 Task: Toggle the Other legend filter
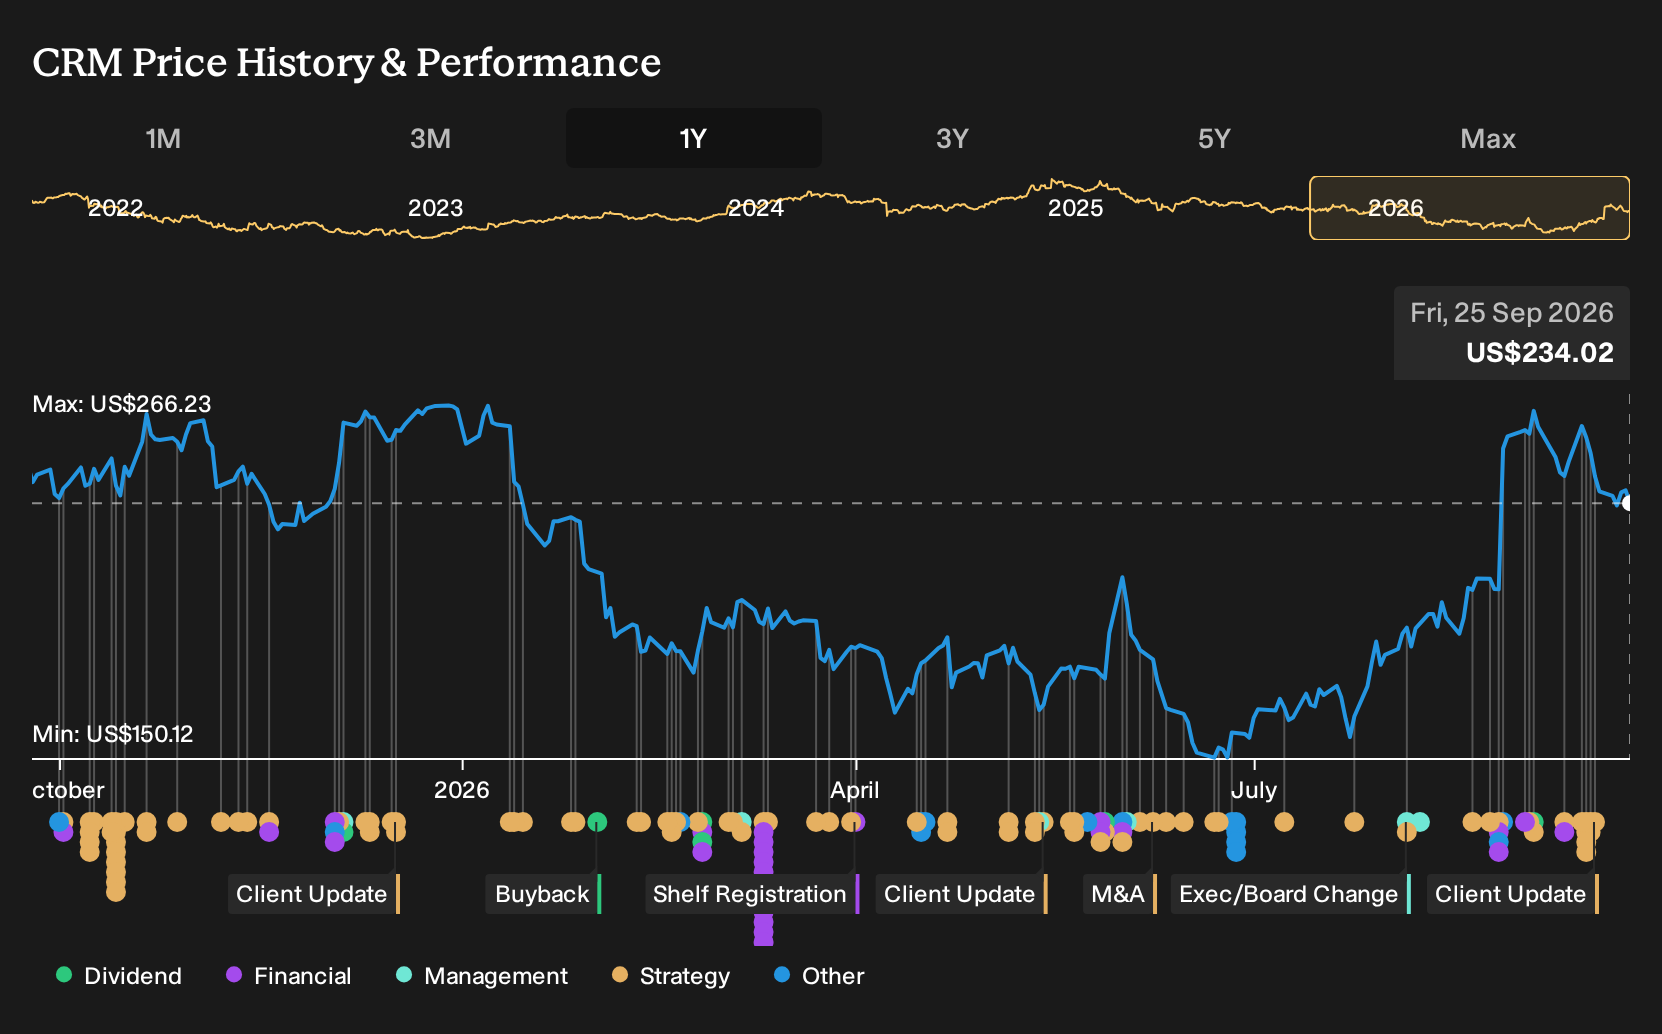pos(819,976)
